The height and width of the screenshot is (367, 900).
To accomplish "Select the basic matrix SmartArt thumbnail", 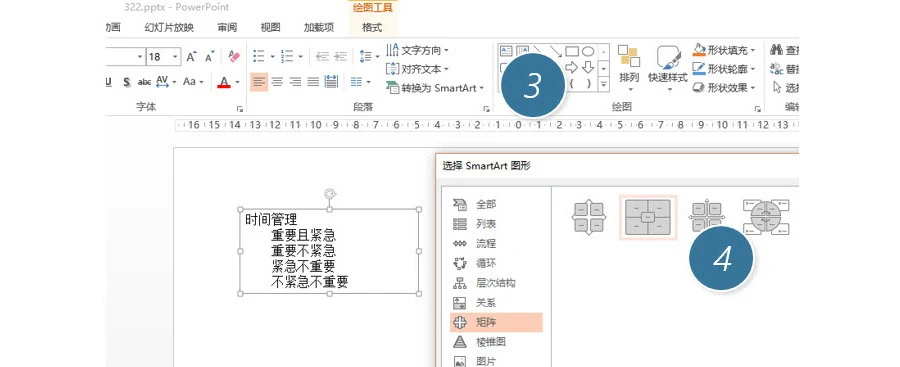I will [589, 217].
